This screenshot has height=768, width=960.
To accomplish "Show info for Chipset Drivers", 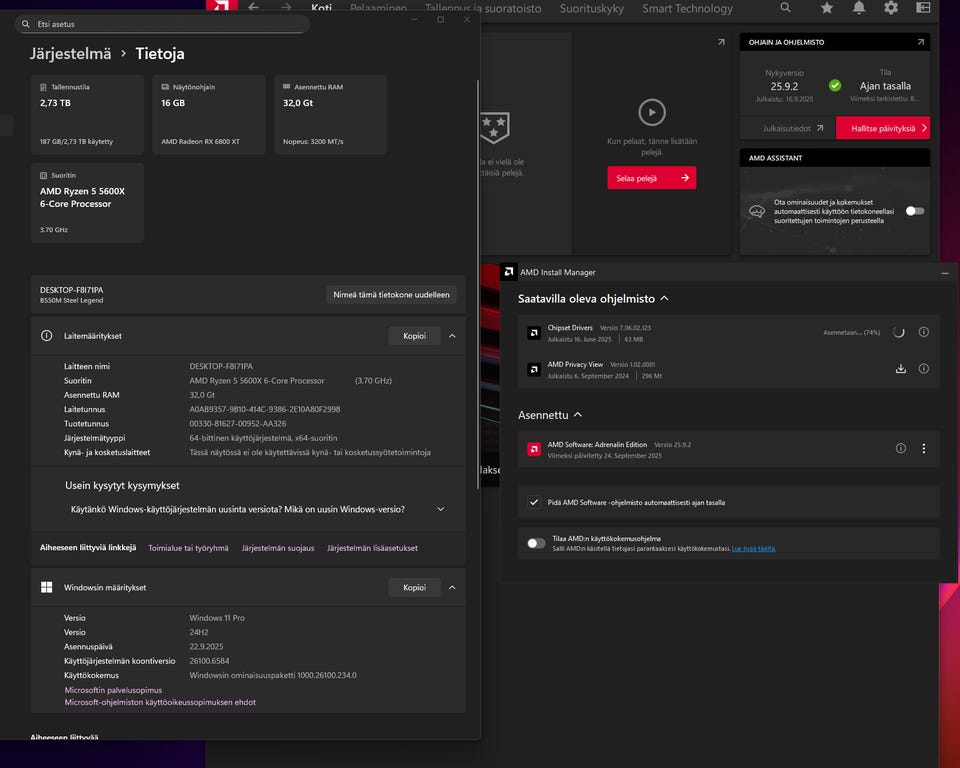I will (923, 332).
